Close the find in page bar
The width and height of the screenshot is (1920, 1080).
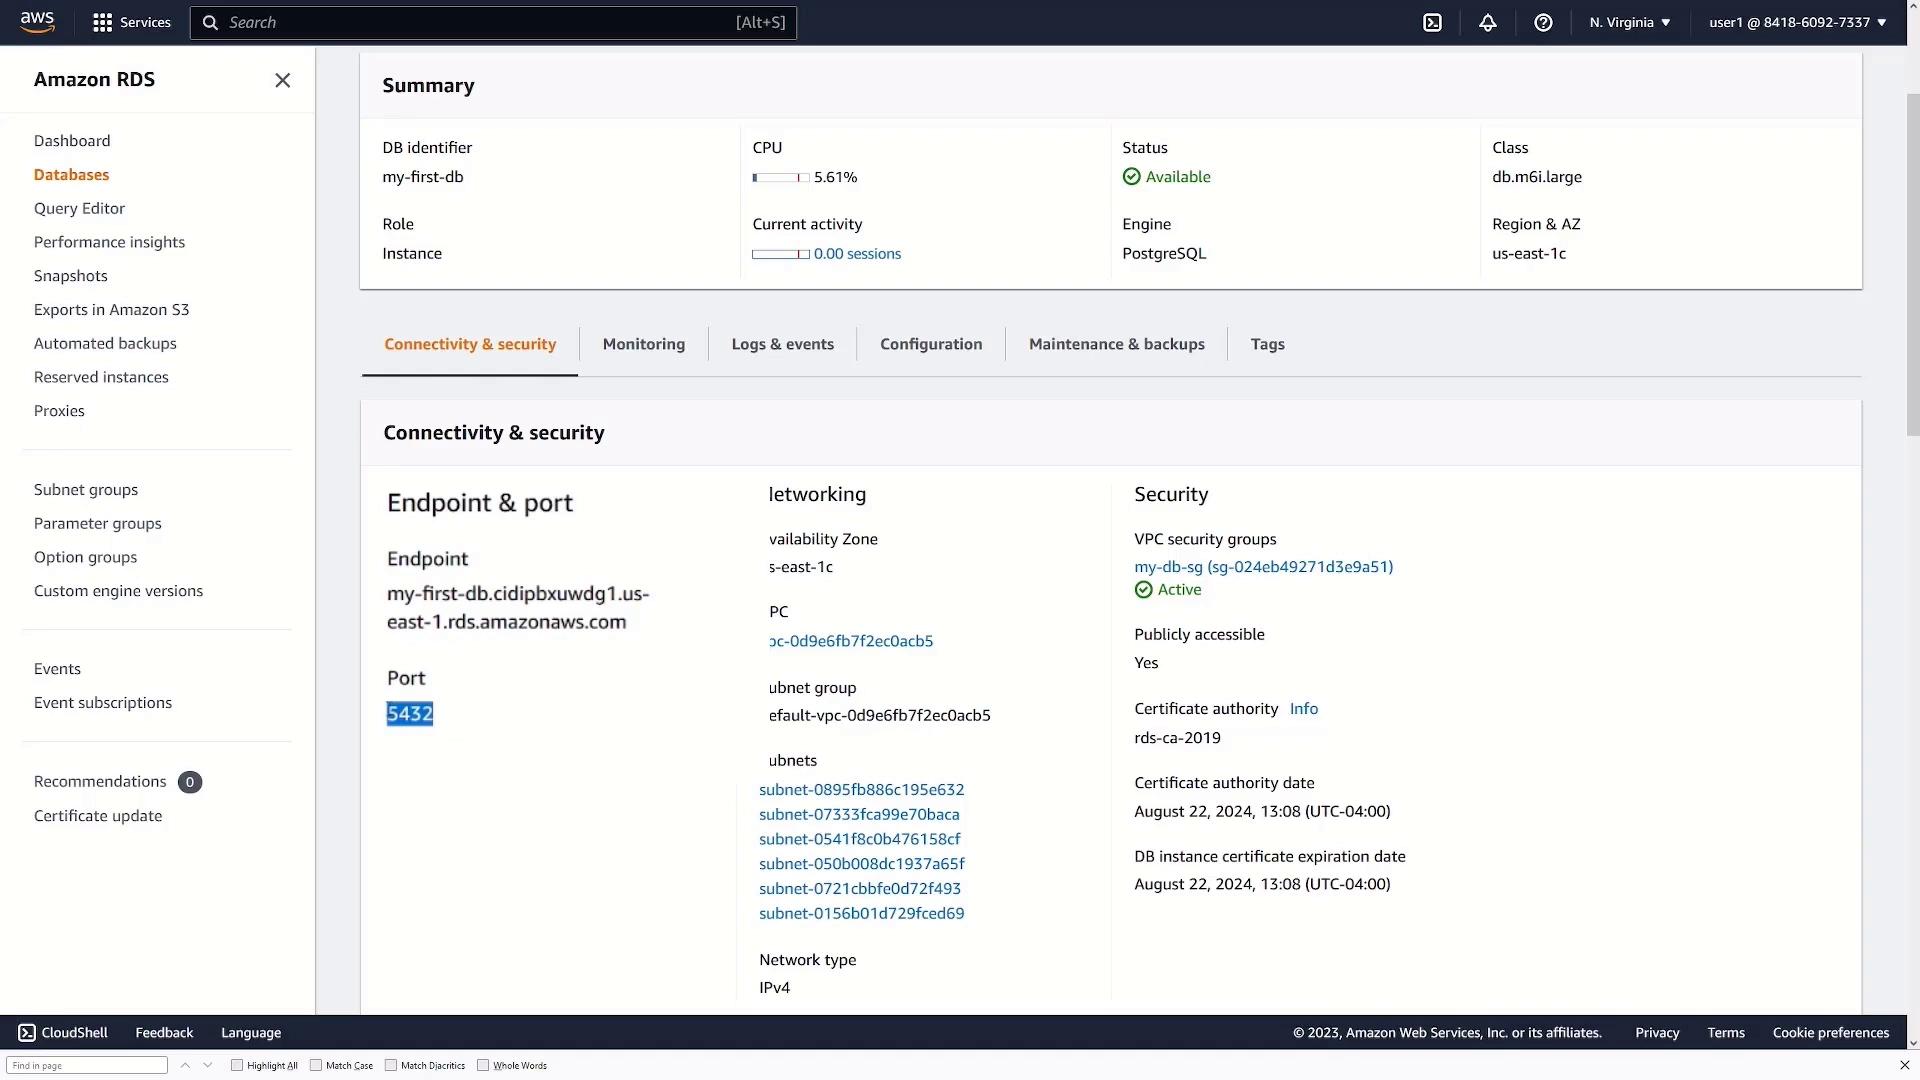click(x=1904, y=1065)
